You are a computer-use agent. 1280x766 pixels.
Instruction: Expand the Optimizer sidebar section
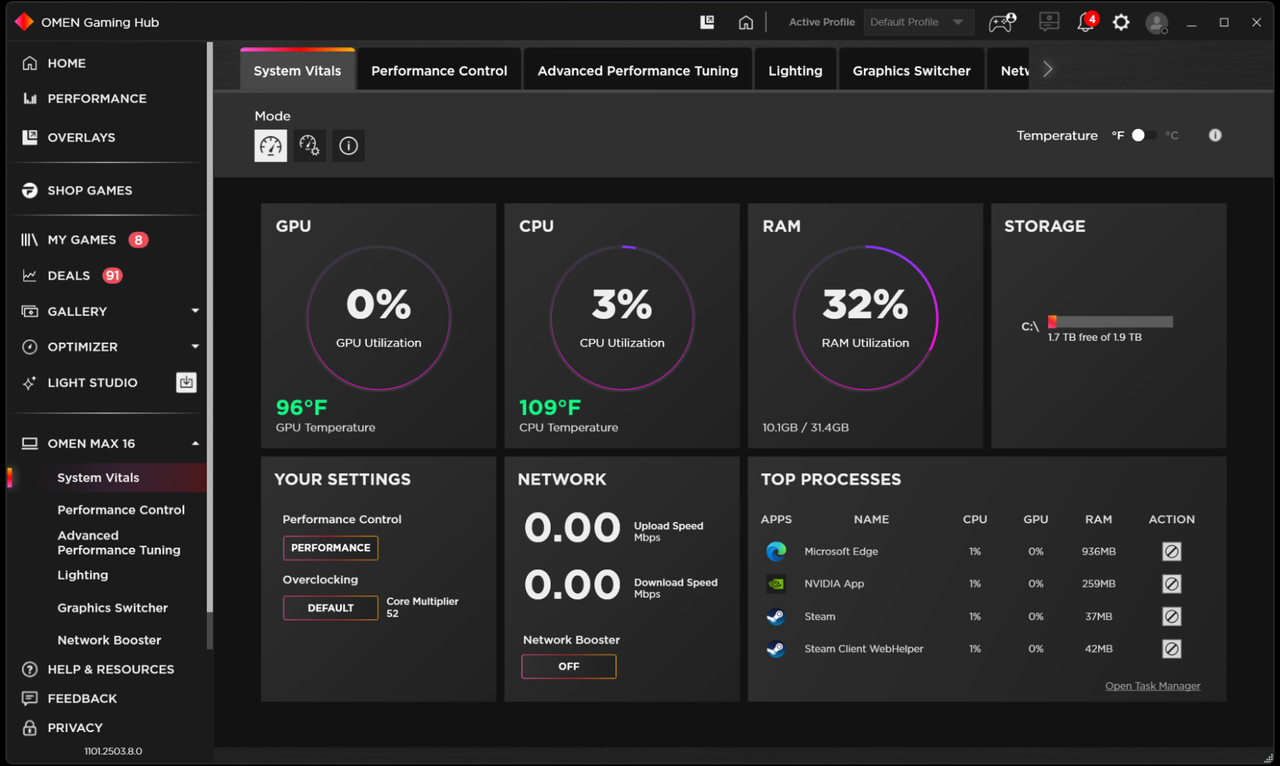tap(195, 347)
